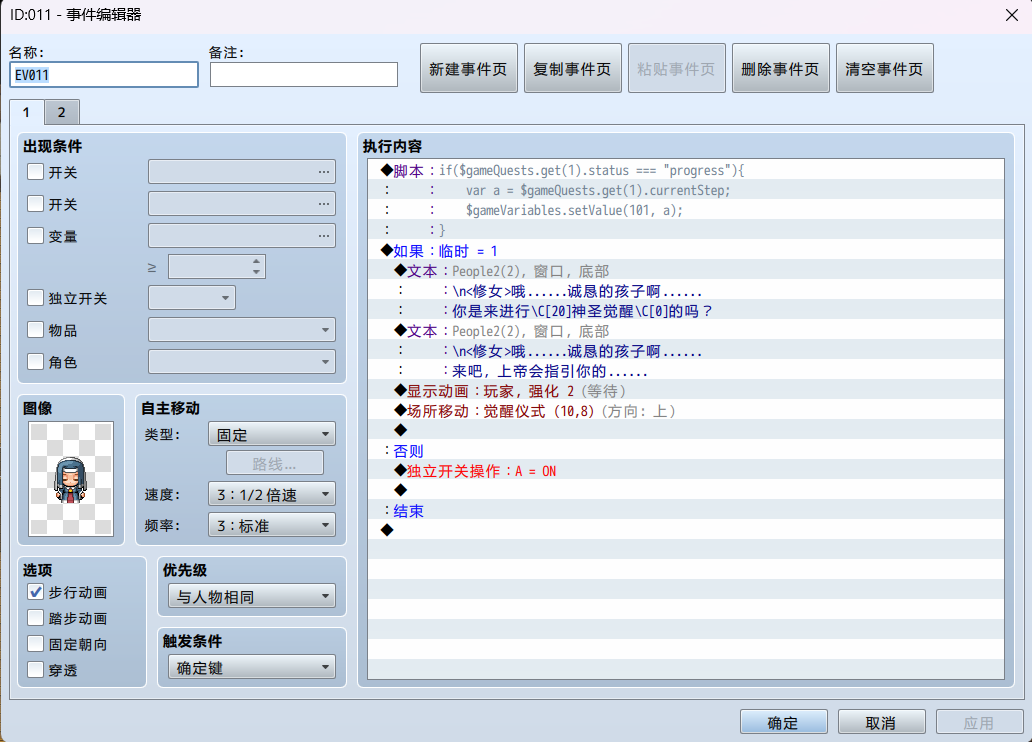Enable the 物品 item condition checkbox
The width and height of the screenshot is (1032, 742).
[36, 329]
